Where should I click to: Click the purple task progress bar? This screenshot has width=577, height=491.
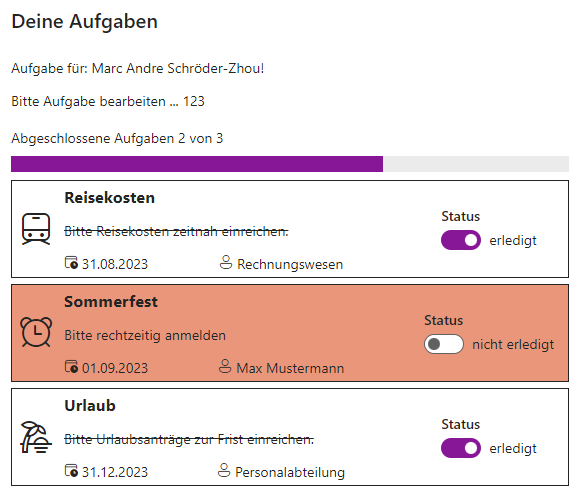click(x=197, y=164)
